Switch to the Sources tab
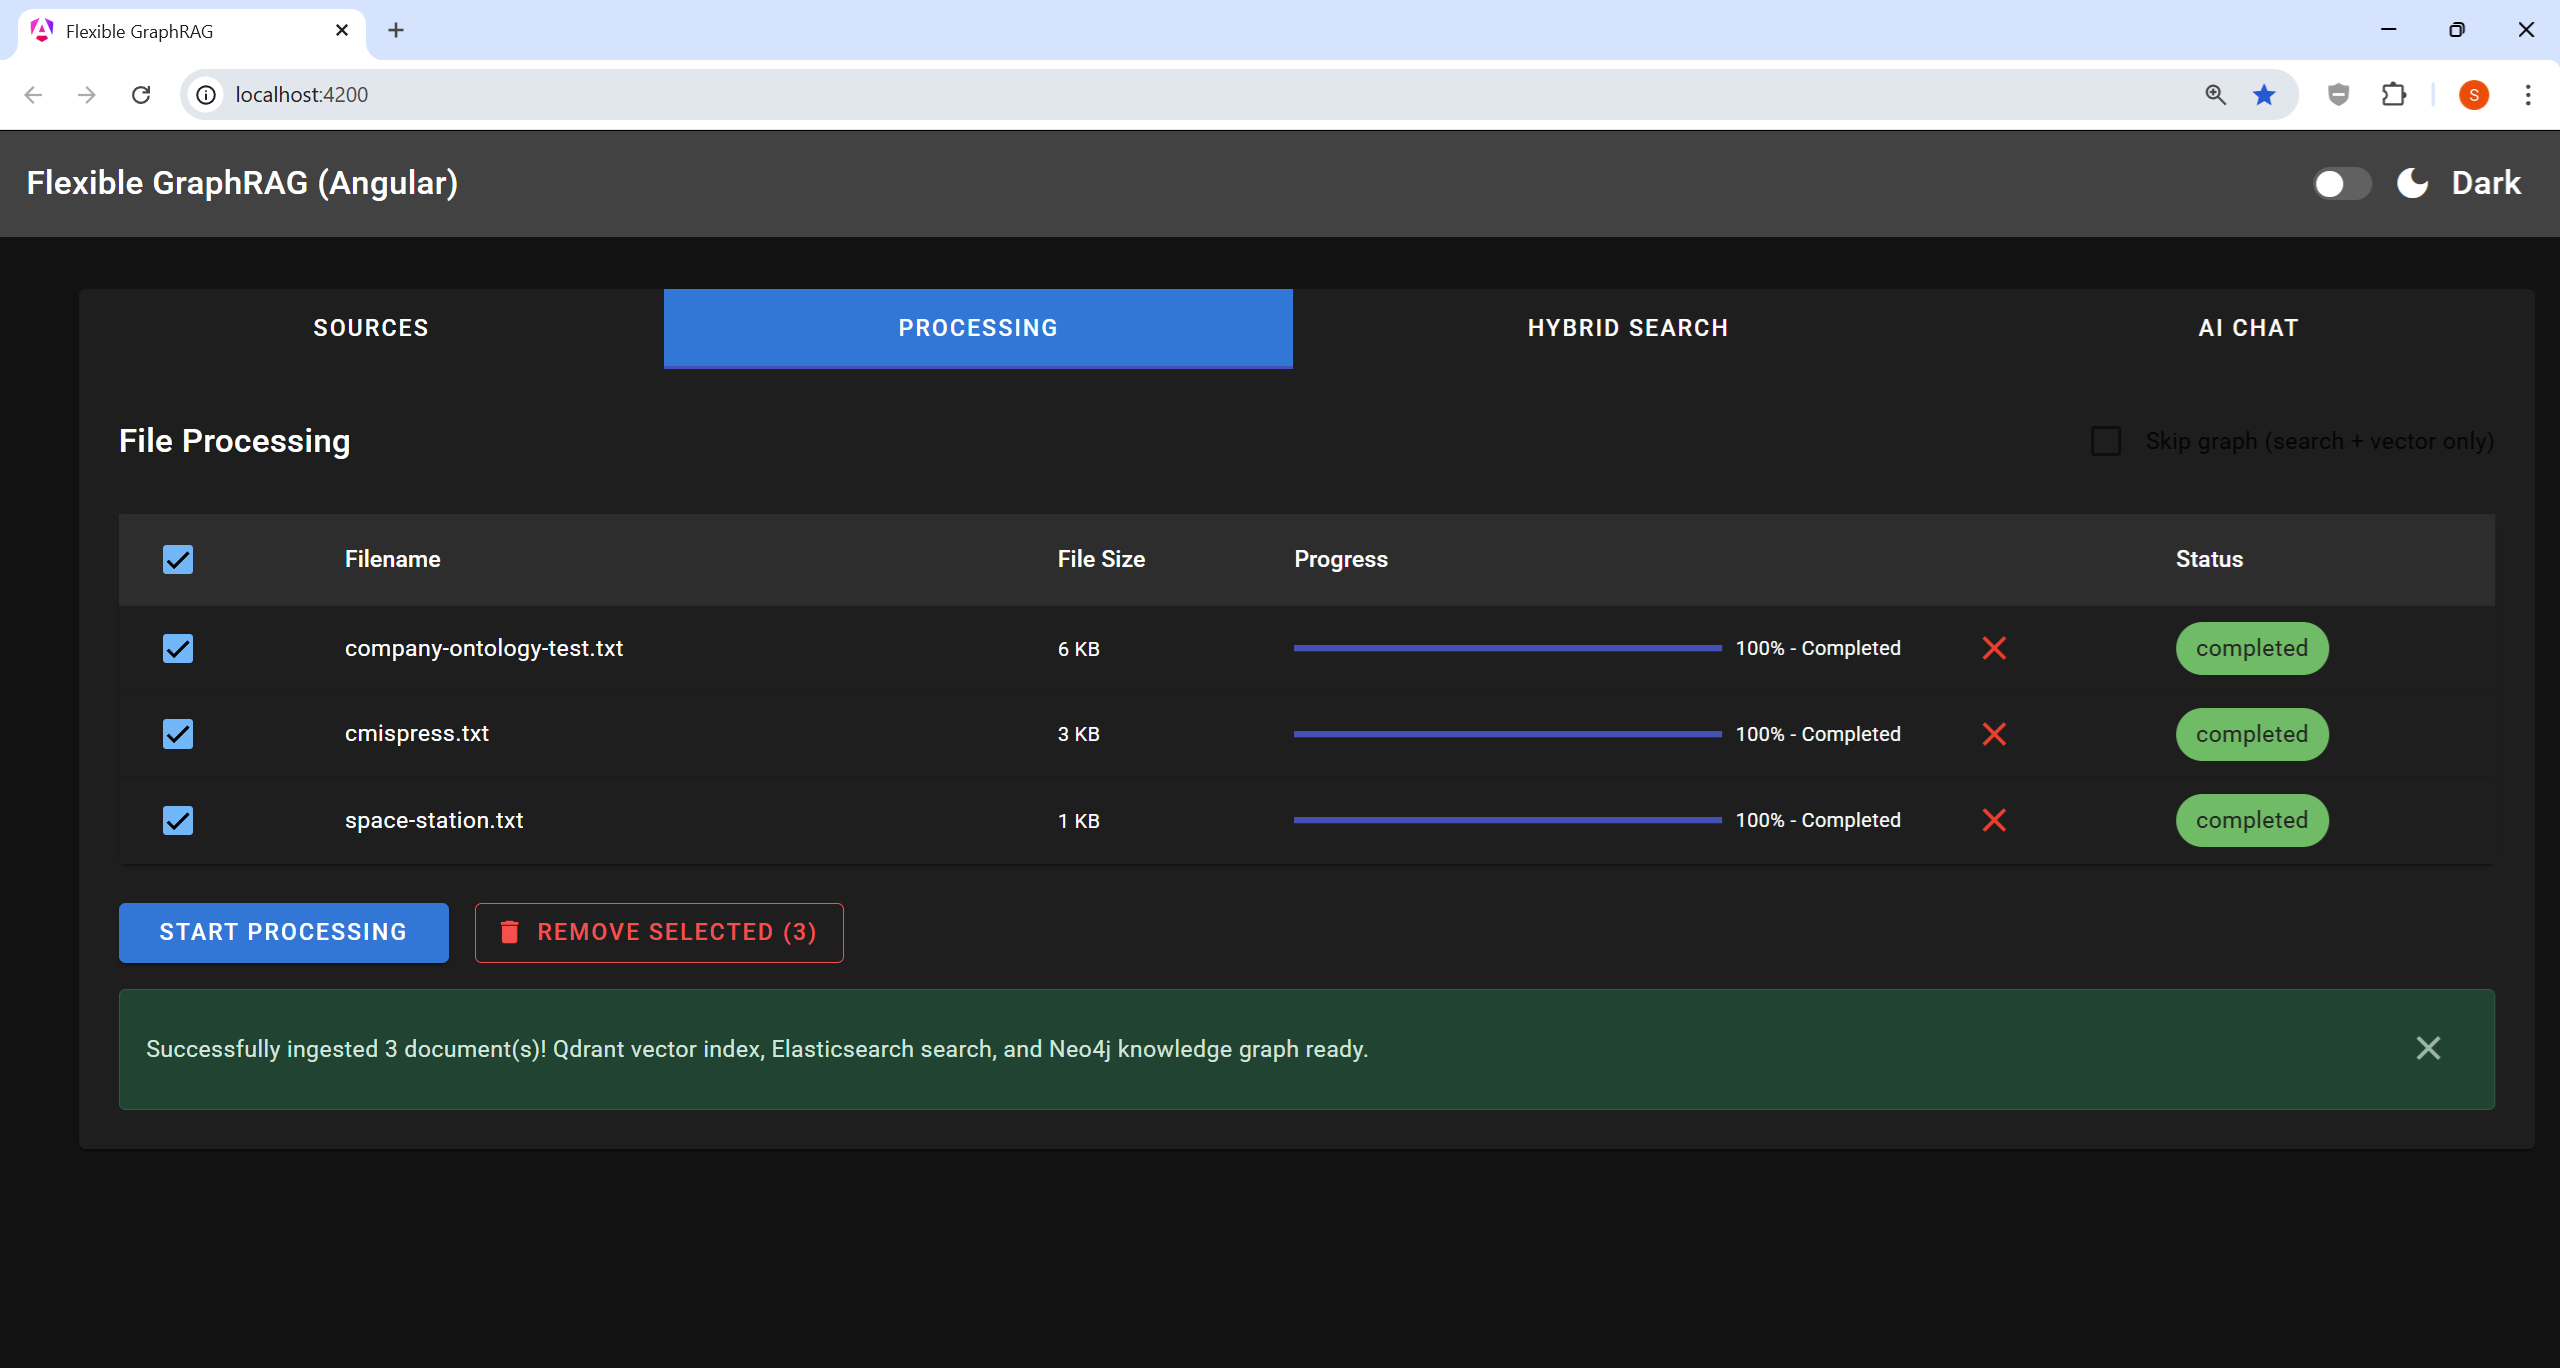 click(x=371, y=328)
